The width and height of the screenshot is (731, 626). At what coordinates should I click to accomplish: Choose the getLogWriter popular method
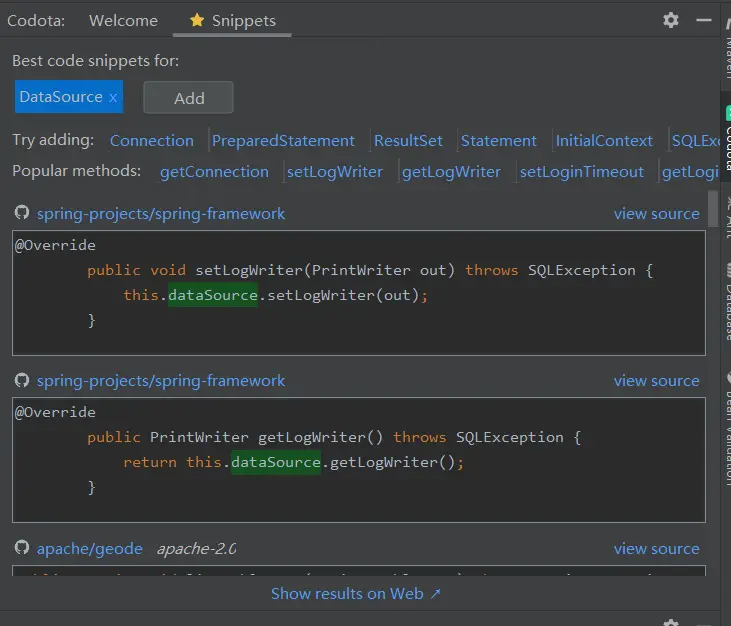[x=451, y=172]
